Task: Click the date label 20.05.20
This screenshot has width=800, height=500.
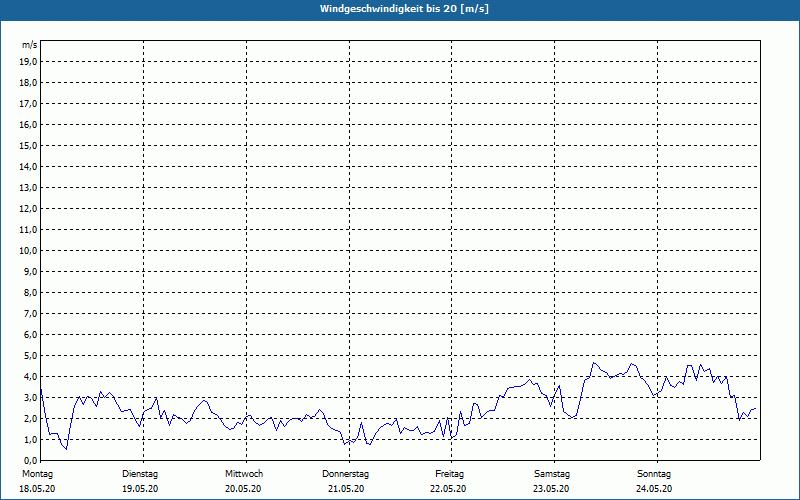Action: pyautogui.click(x=243, y=489)
